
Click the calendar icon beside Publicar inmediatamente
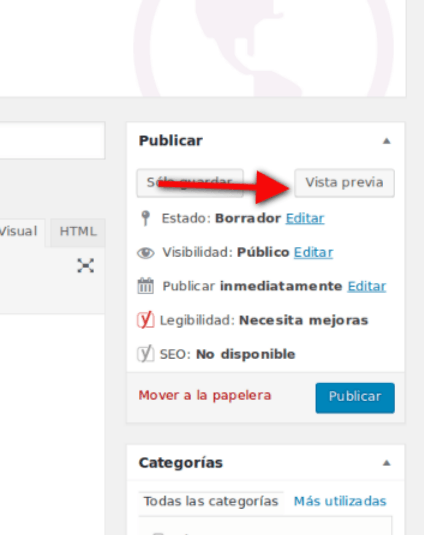coord(146,286)
